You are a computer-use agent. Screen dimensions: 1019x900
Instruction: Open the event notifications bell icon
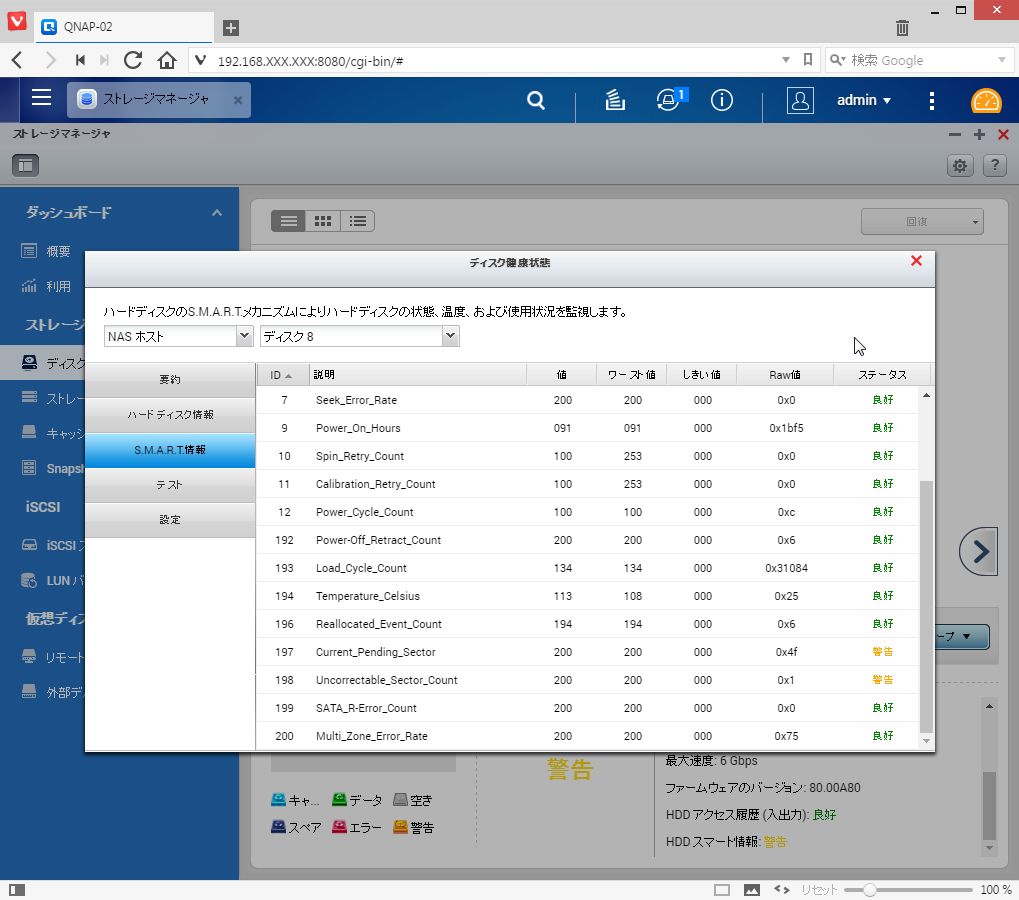coord(669,100)
